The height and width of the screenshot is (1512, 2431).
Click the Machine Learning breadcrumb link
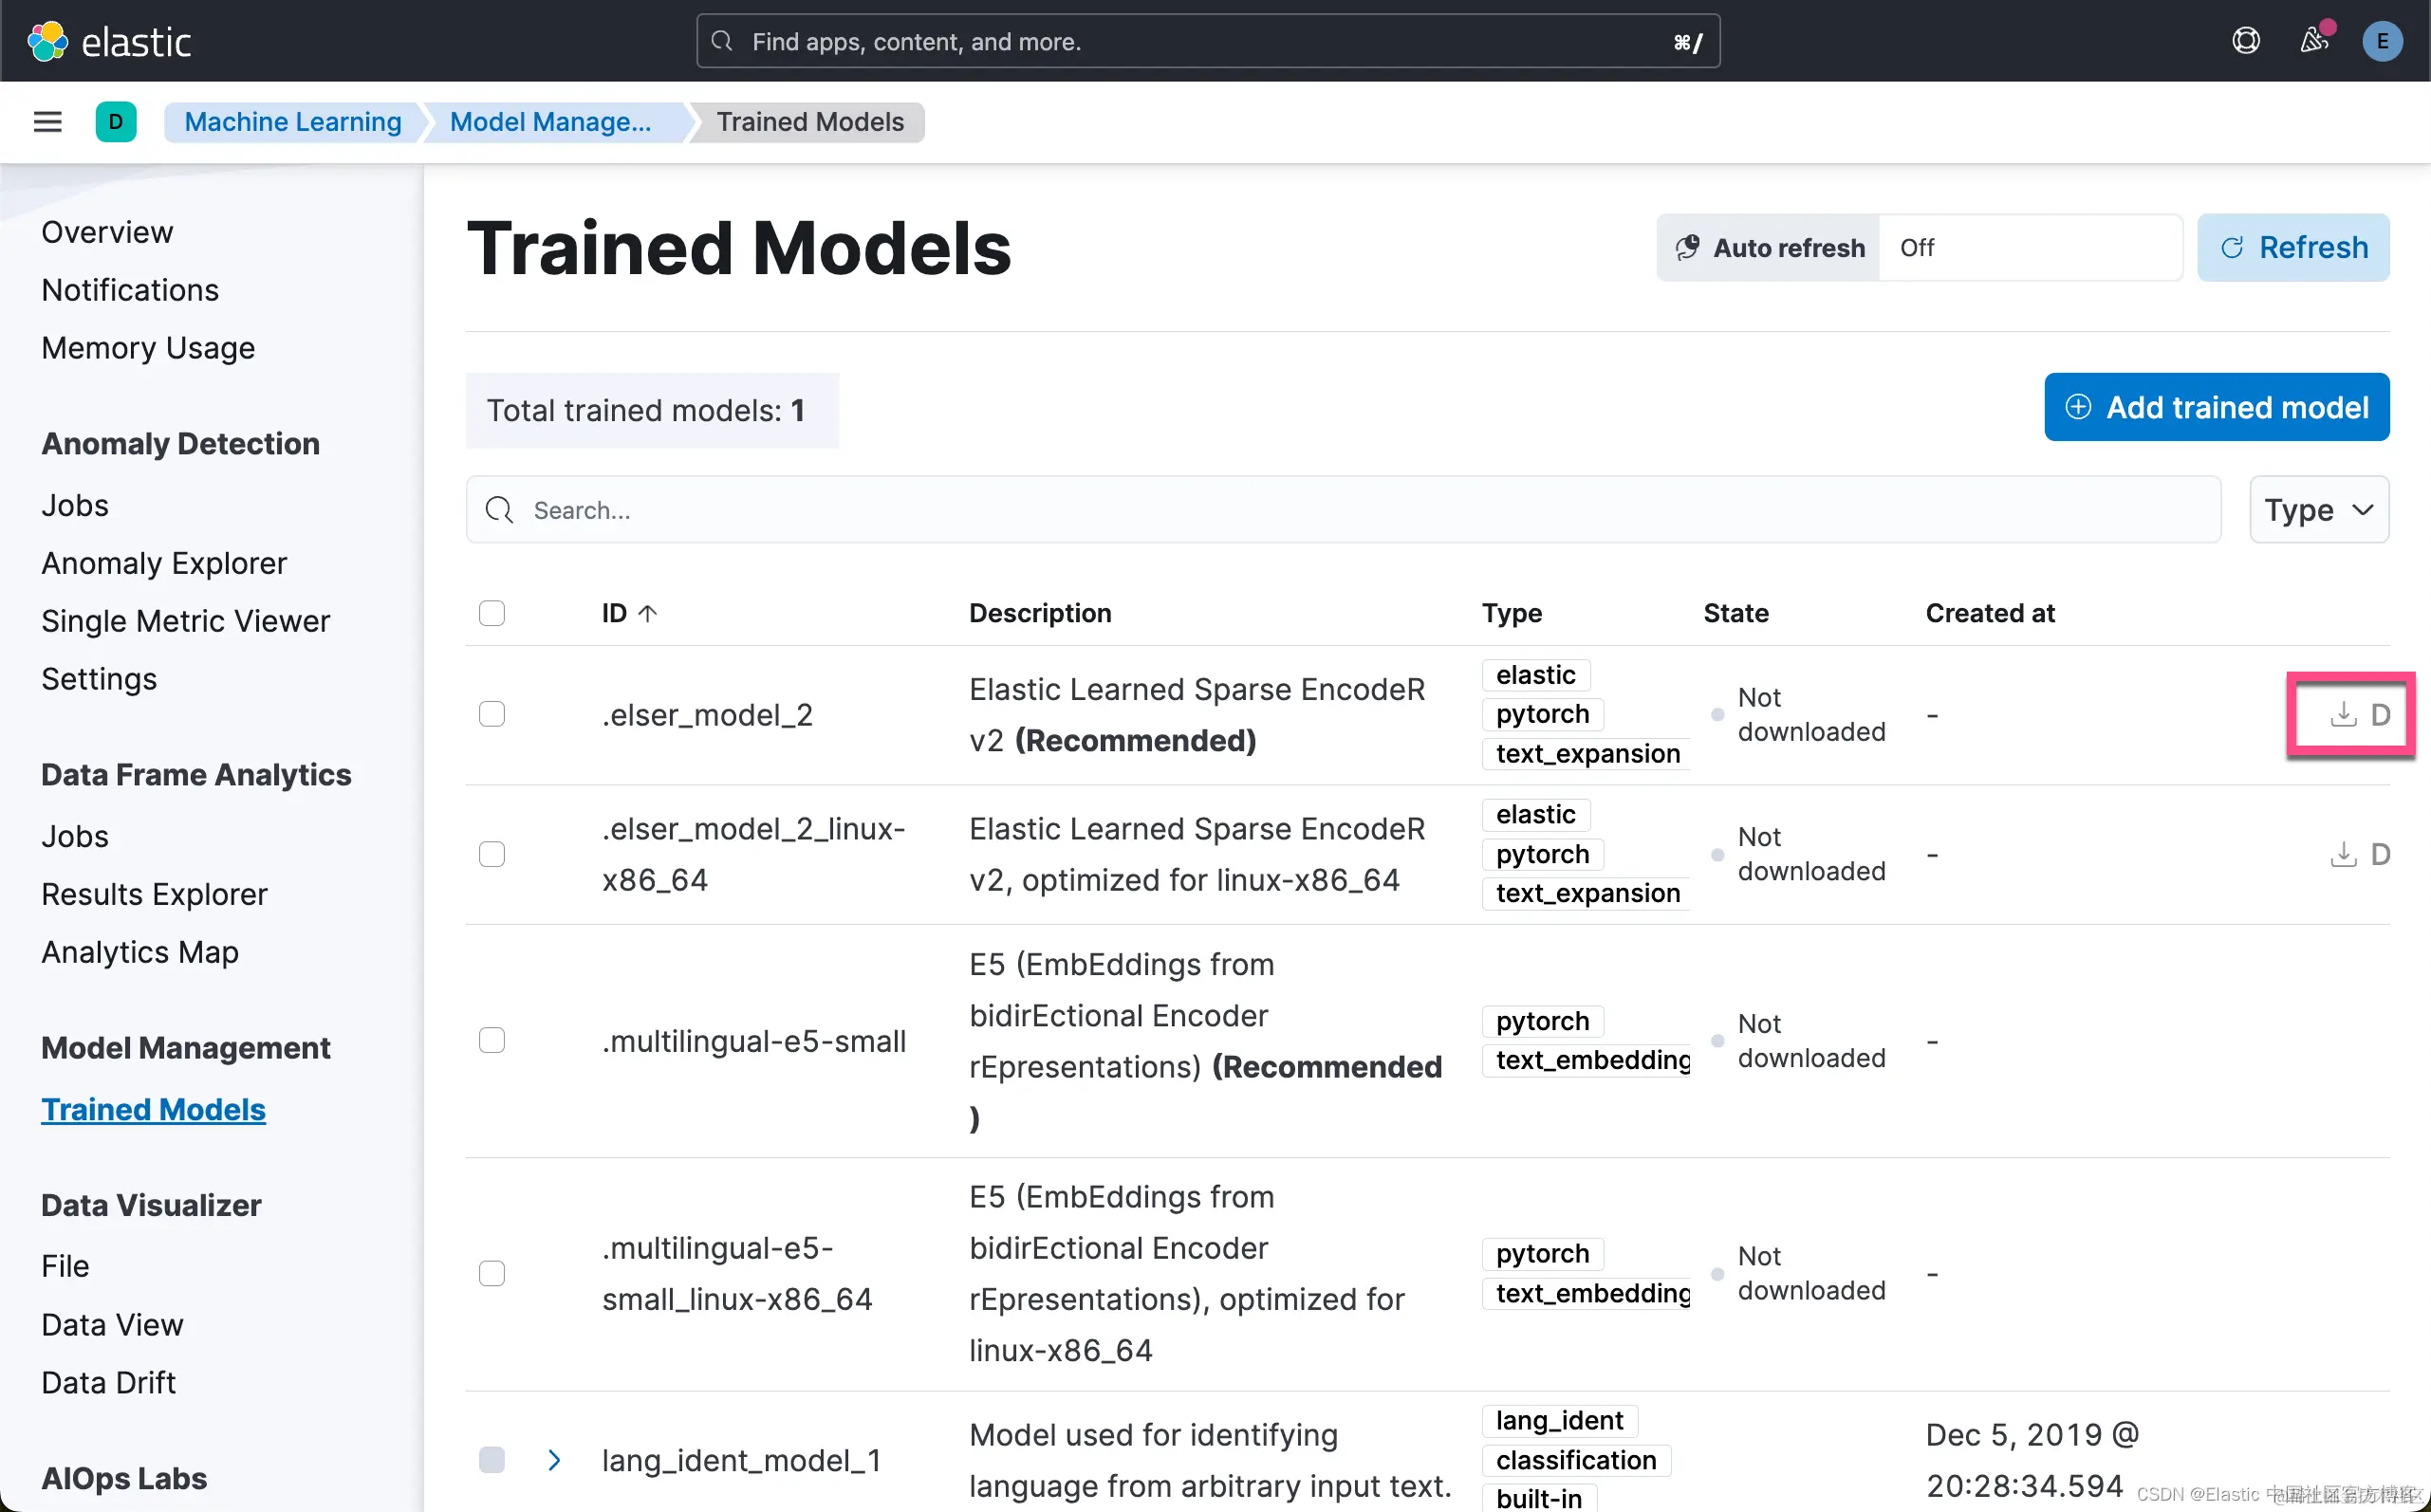pos(293,122)
